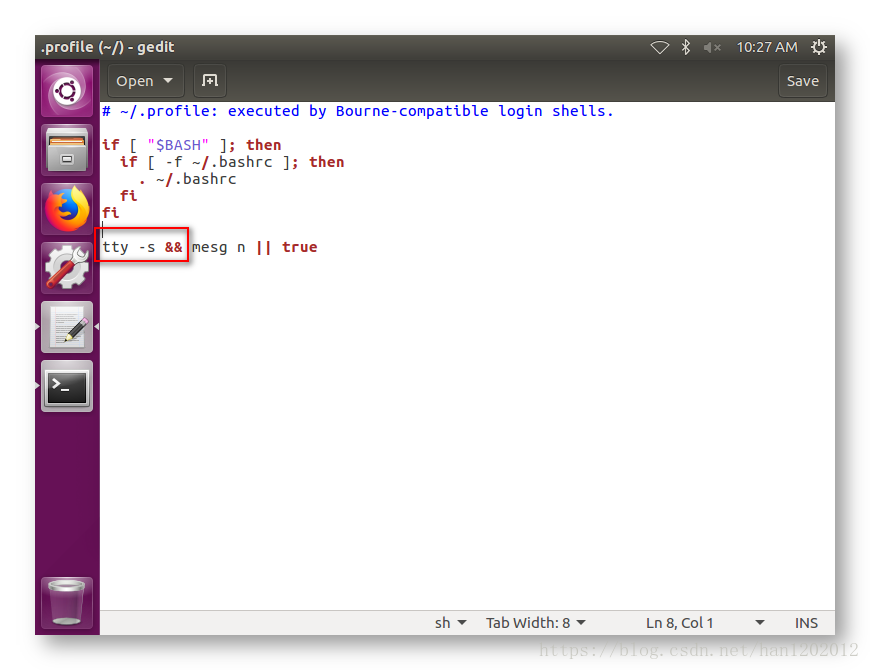Image resolution: width=870 pixels, height=670 pixels.
Task: Show the clock reading 10:27 AM
Action: [767, 47]
